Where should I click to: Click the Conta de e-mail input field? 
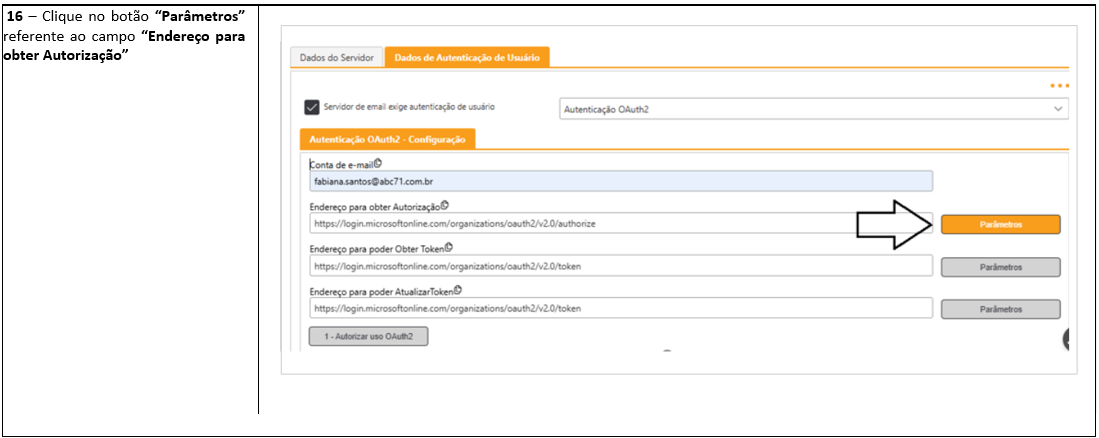pos(620,182)
